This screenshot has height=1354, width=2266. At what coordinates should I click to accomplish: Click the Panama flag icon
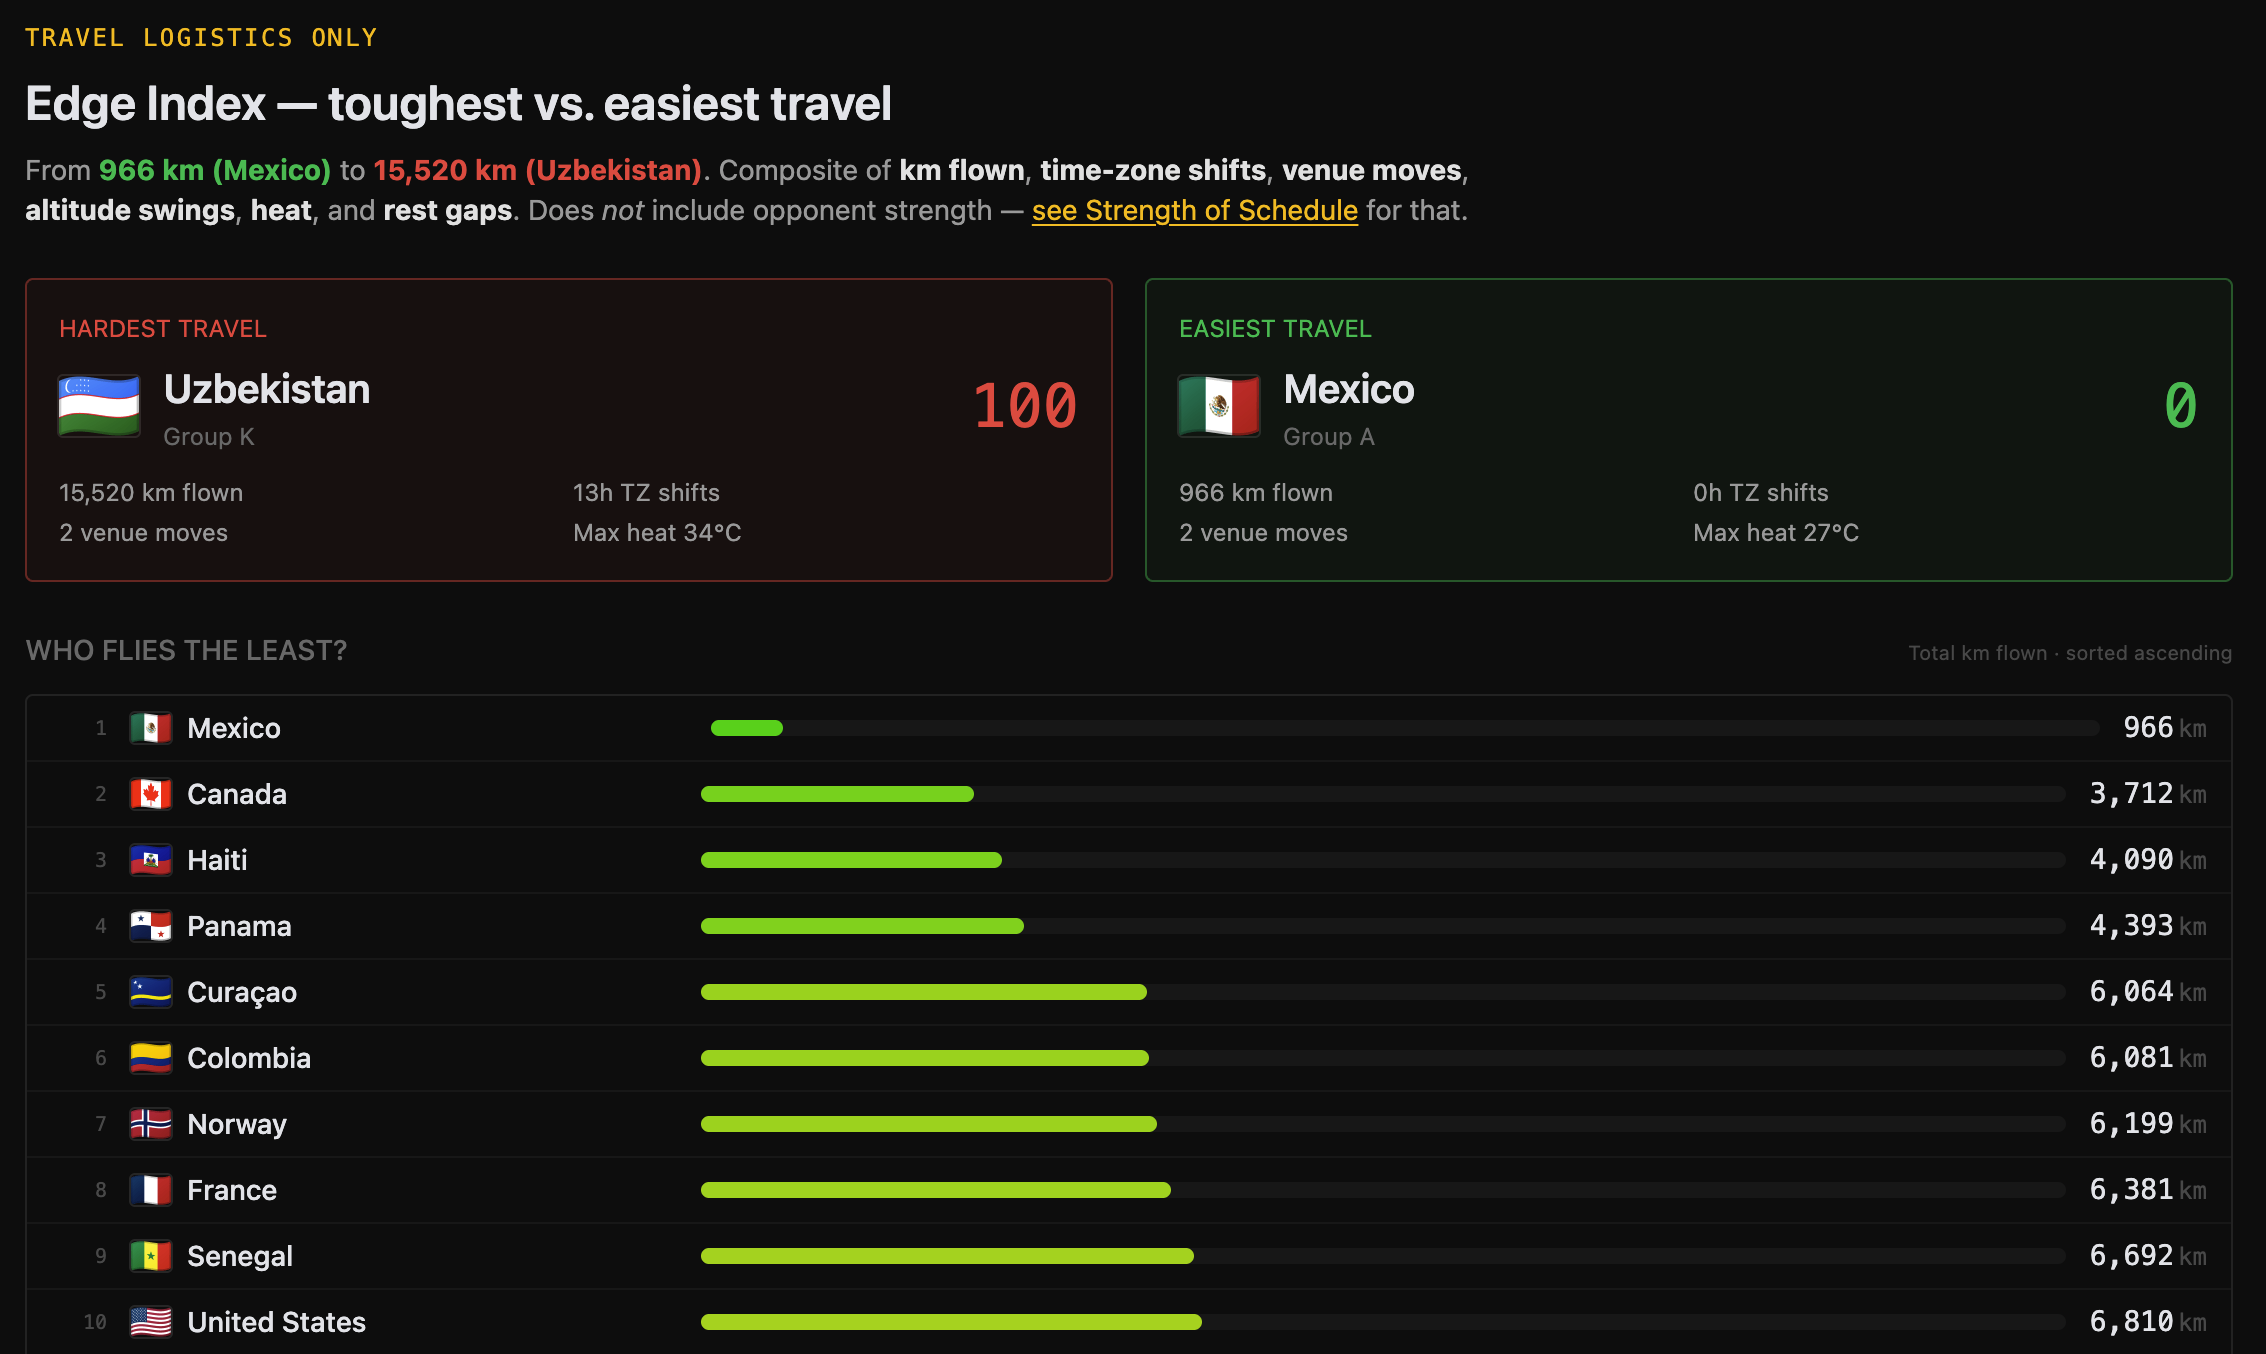click(151, 926)
